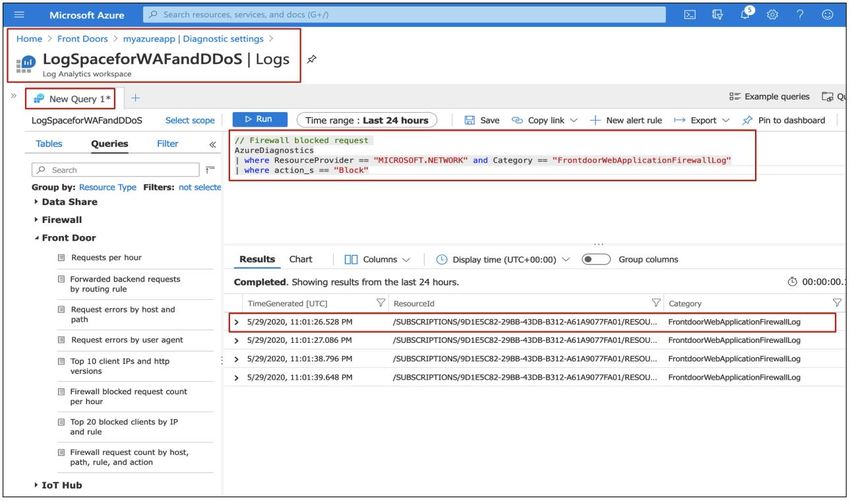850x501 pixels.
Task: Open Cloud Shell from the top bar
Action: point(690,15)
